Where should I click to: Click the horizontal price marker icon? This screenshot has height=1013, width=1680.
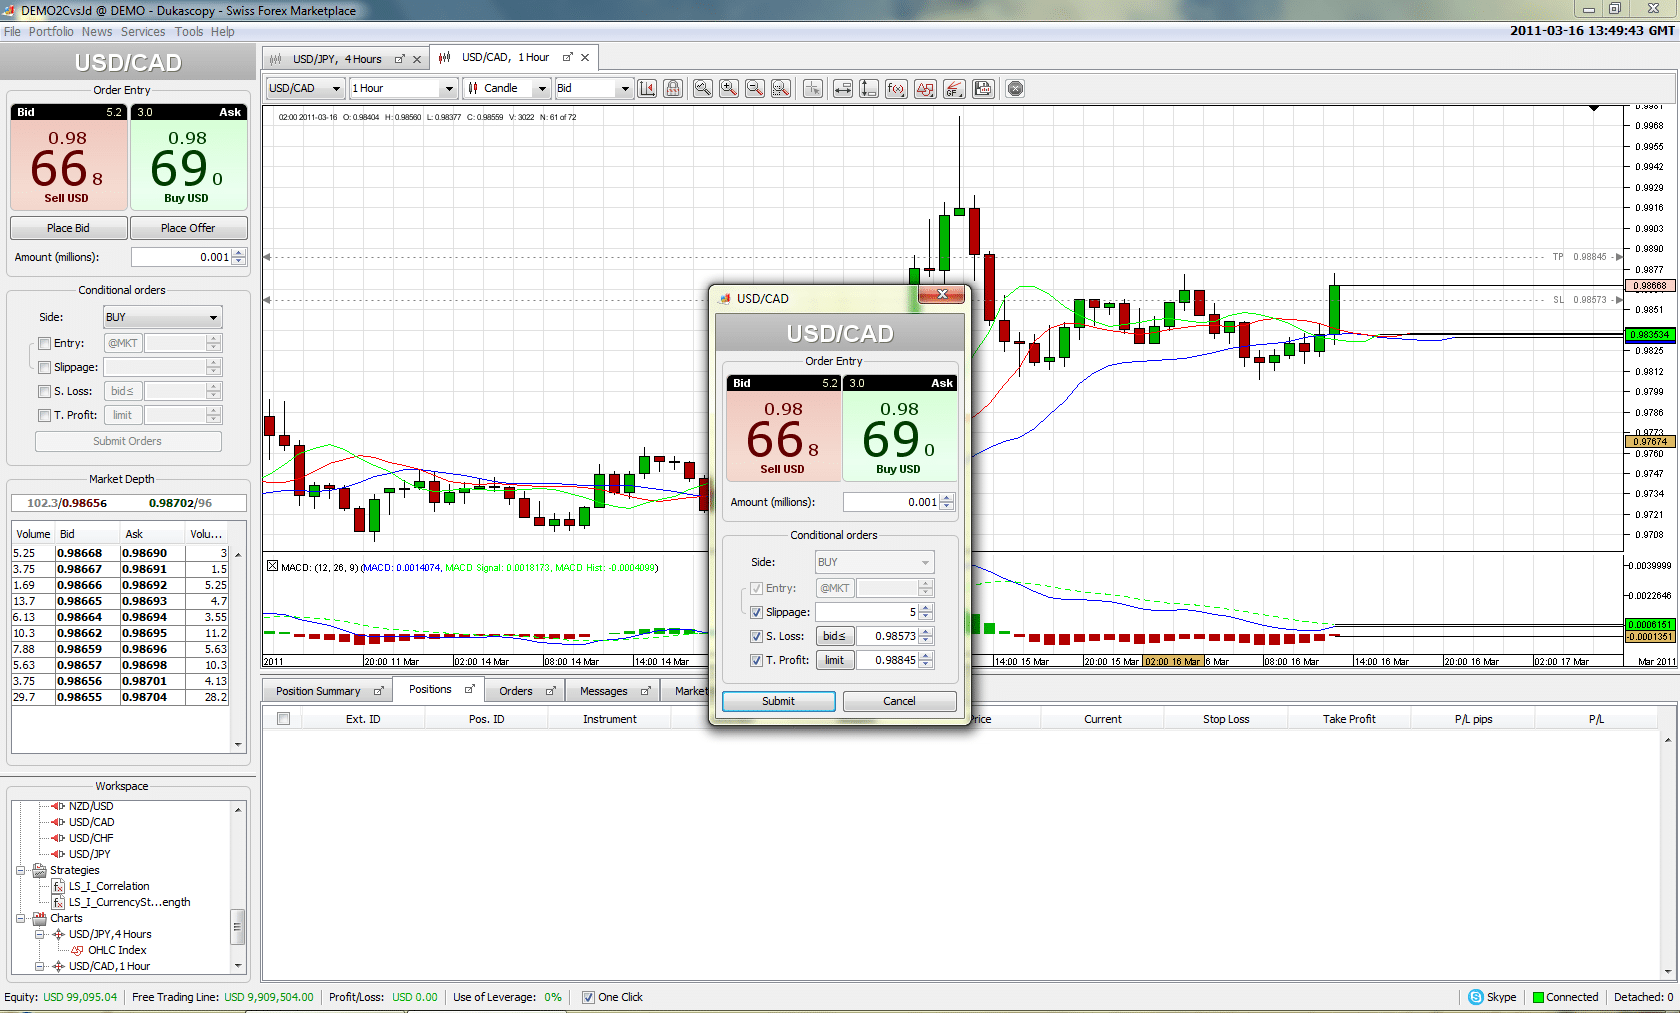[x=843, y=89]
